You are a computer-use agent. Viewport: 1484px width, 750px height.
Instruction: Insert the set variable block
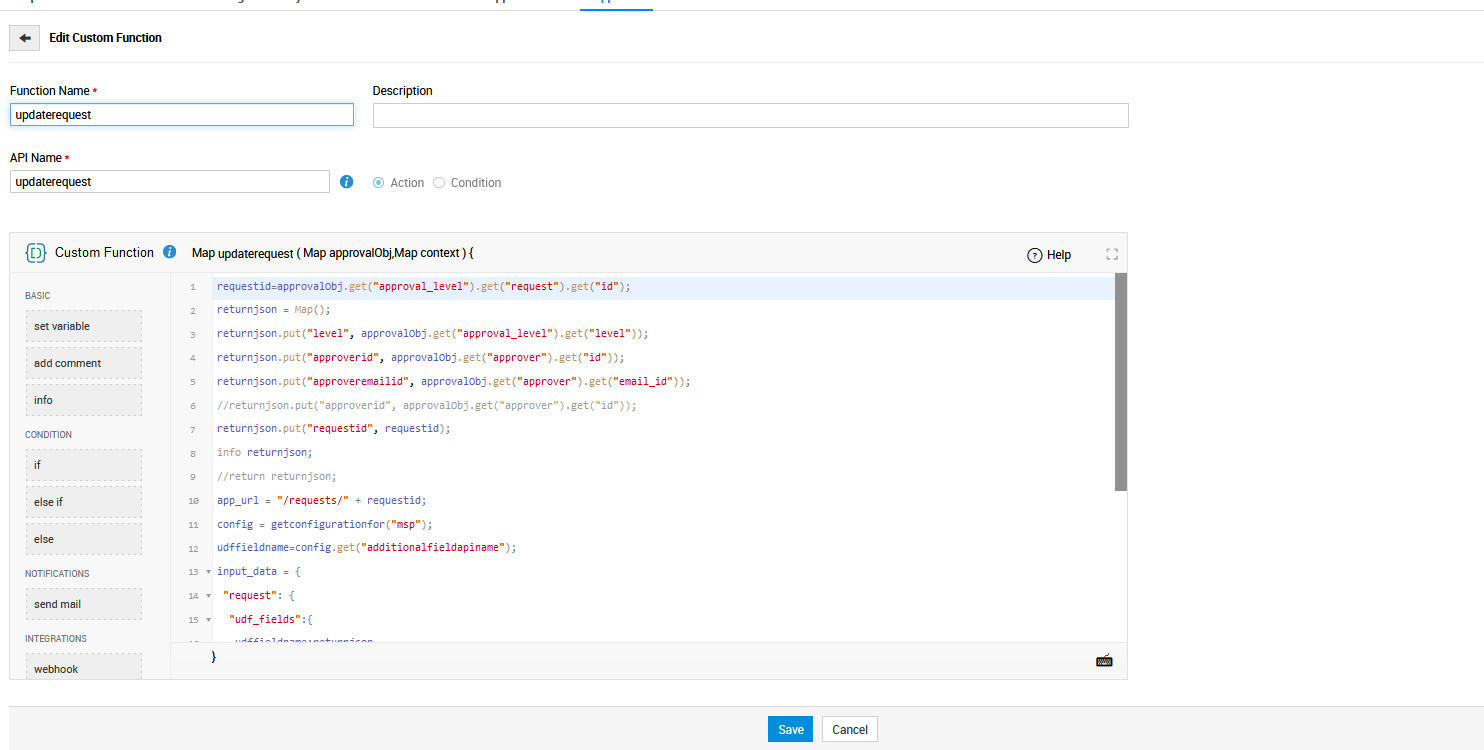click(84, 326)
